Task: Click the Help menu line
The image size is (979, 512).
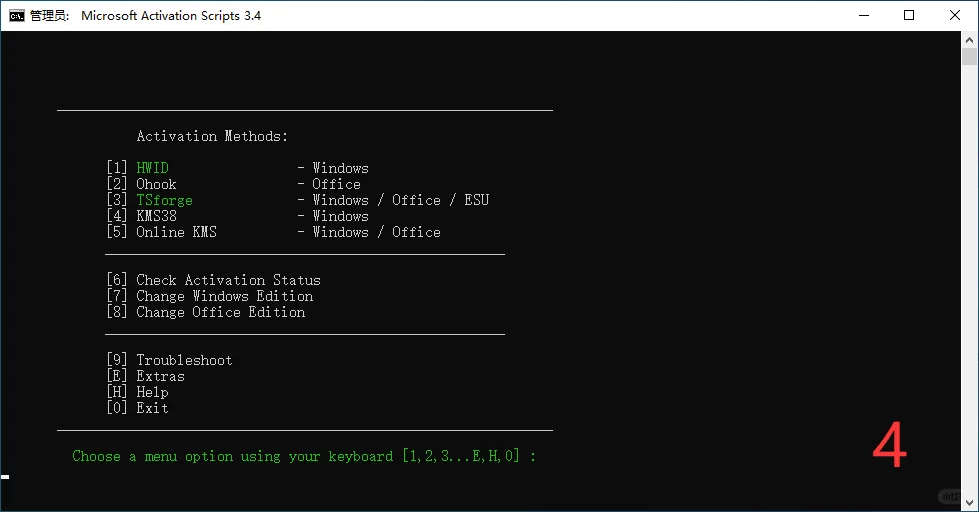Action: [152, 392]
